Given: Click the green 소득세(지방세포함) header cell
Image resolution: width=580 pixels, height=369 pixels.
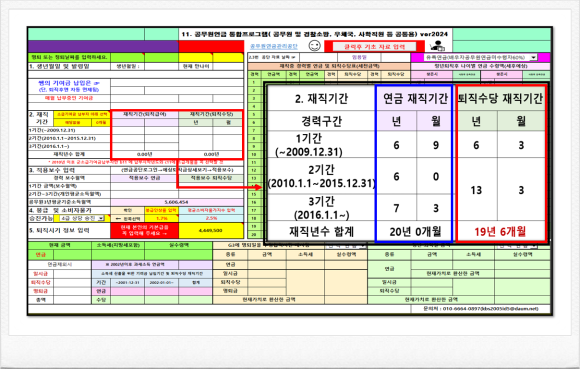Looking at the screenshot, I should click(118, 245).
